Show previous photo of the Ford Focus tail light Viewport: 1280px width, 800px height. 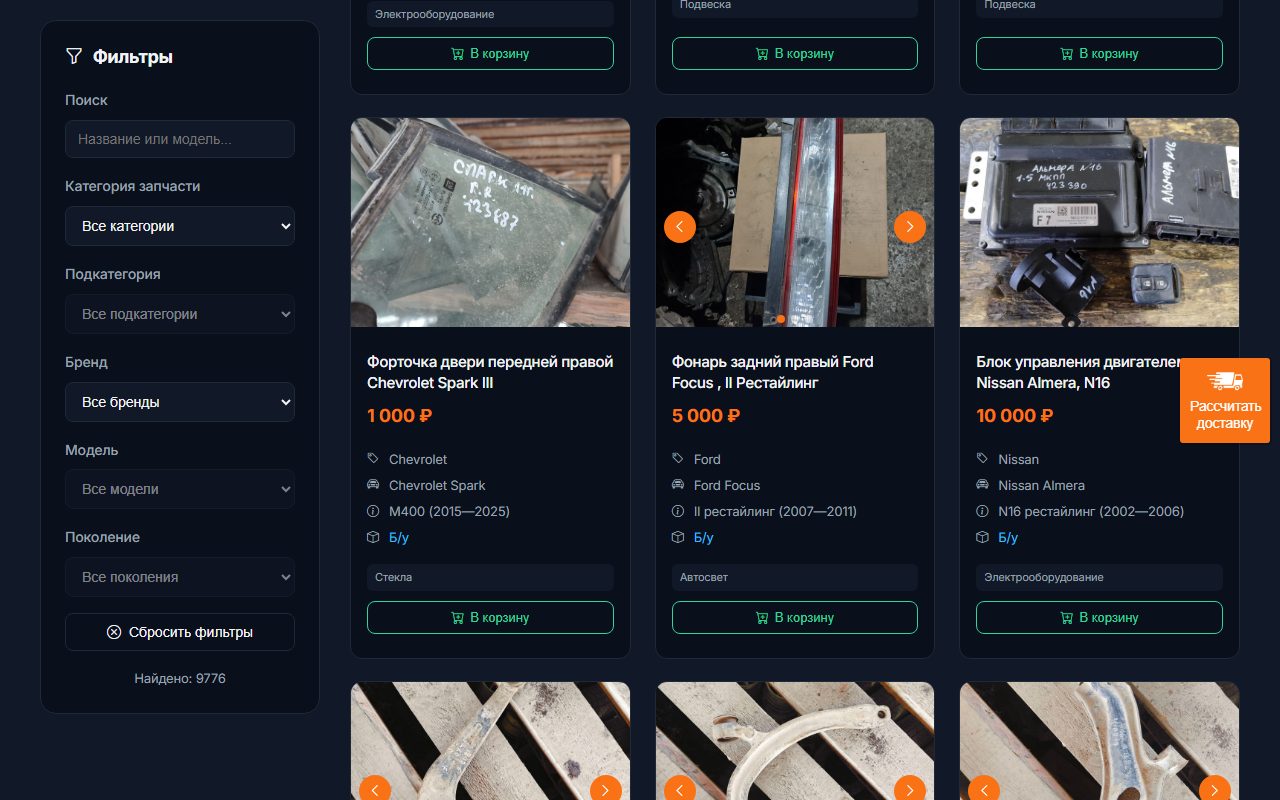click(680, 227)
